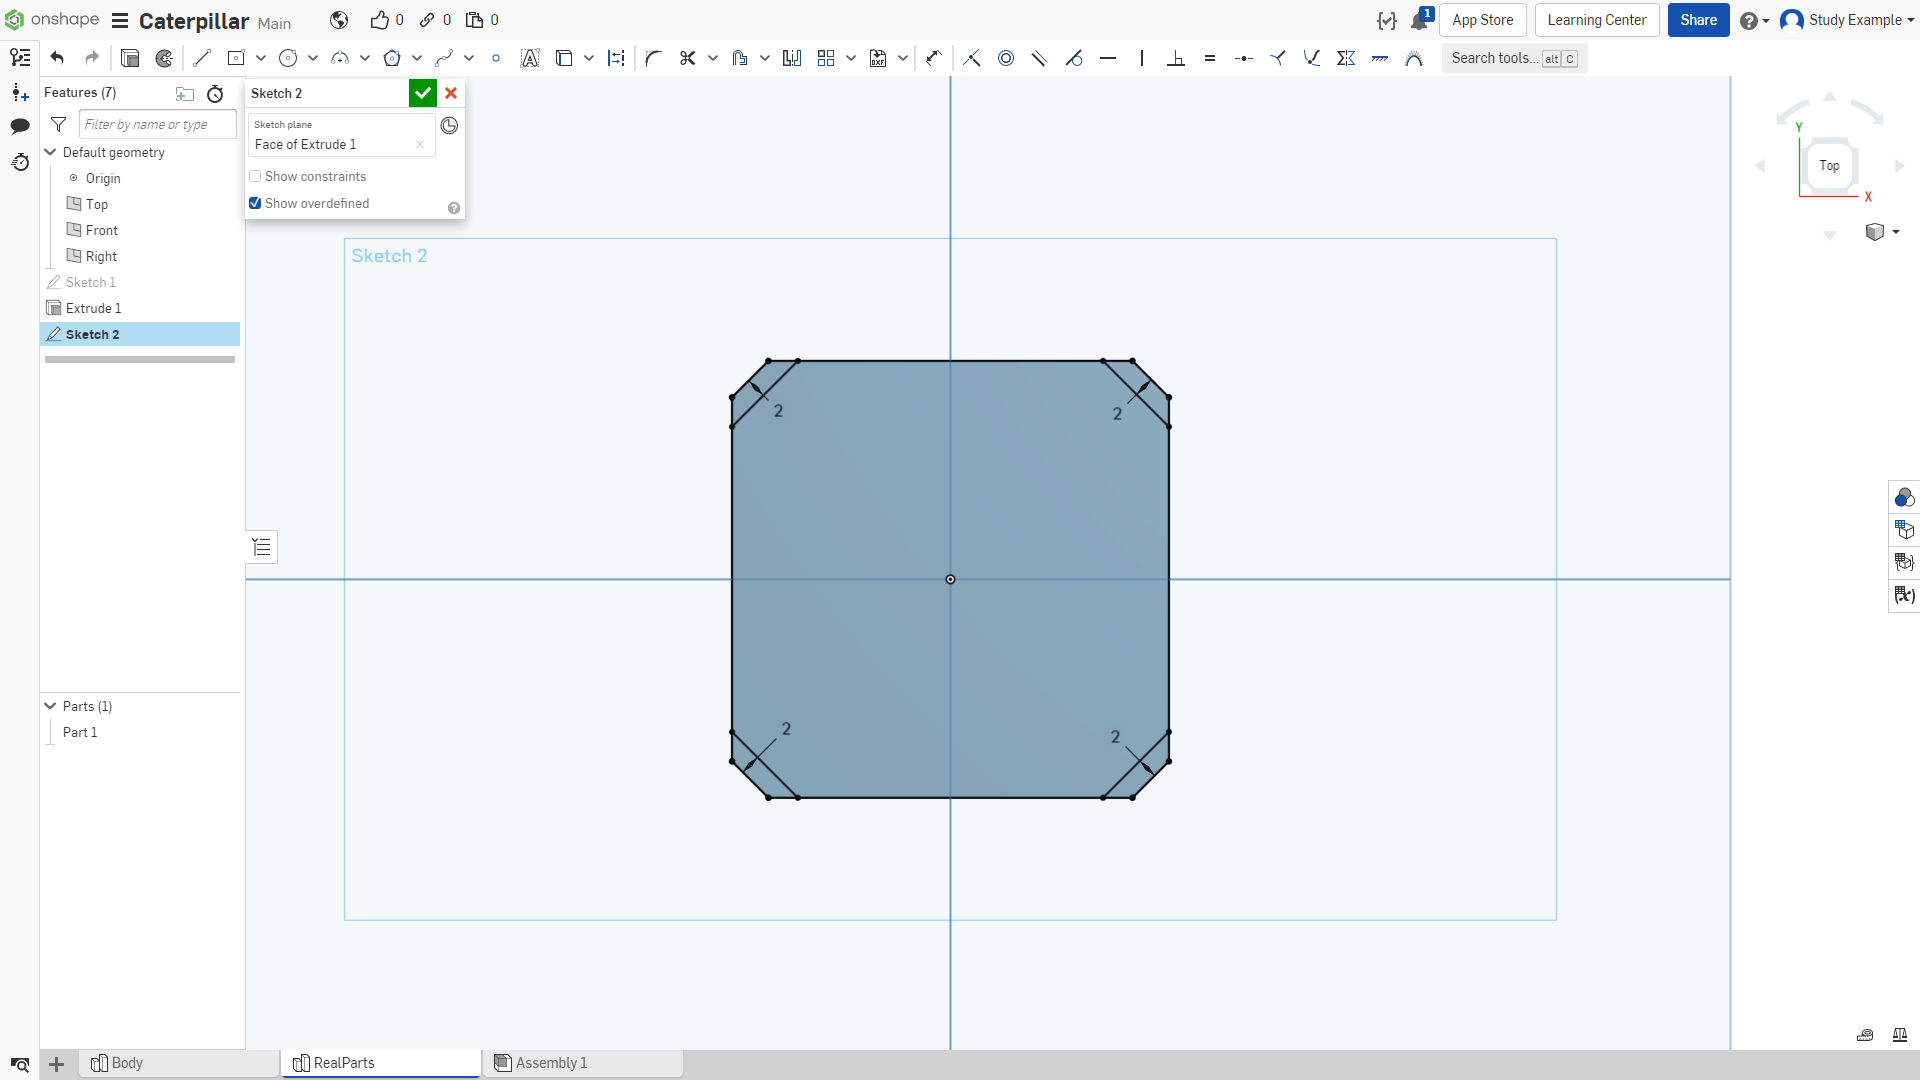Click the Search tools field
The width and height of the screenshot is (1920, 1080).
(1514, 58)
